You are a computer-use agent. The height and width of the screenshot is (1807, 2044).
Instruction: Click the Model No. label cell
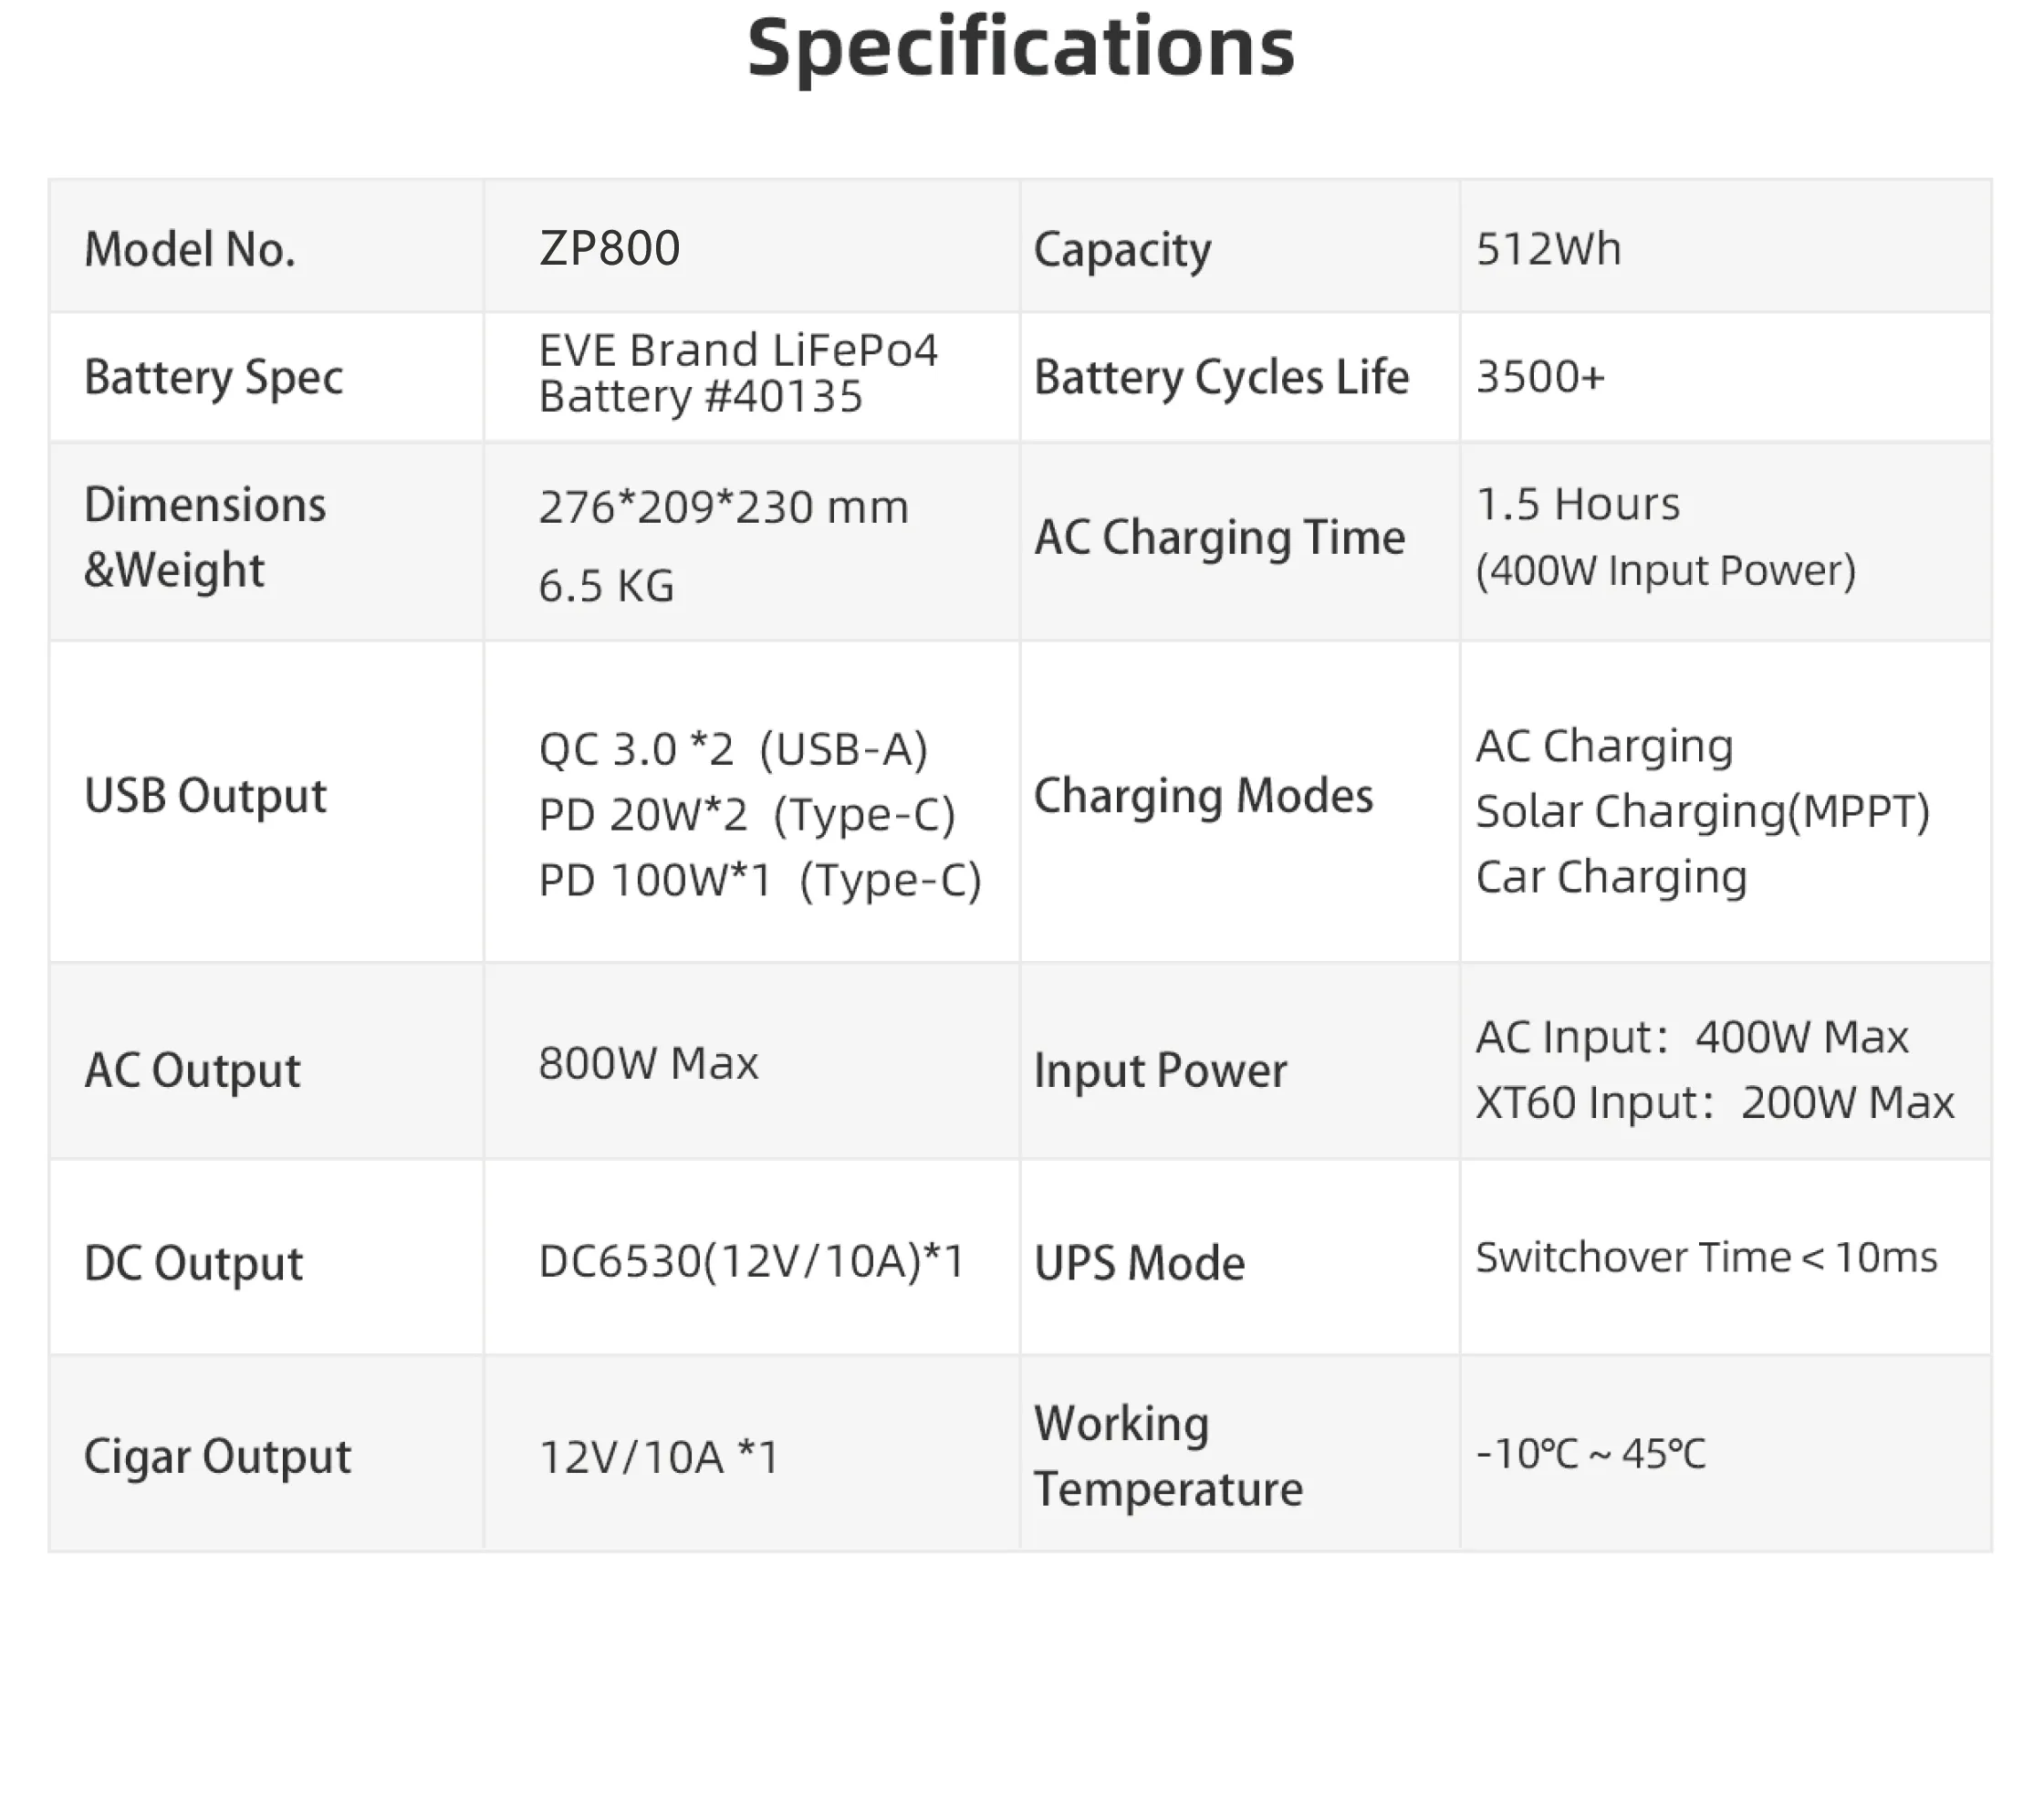click(190, 249)
